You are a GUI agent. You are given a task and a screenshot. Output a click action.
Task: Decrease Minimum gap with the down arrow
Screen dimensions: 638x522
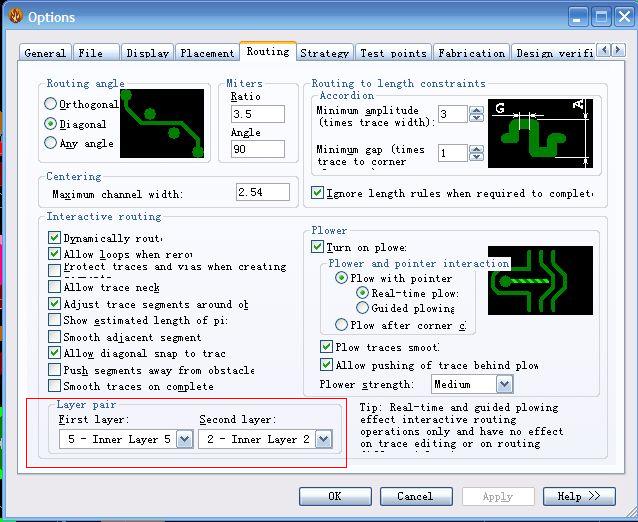click(x=476, y=157)
